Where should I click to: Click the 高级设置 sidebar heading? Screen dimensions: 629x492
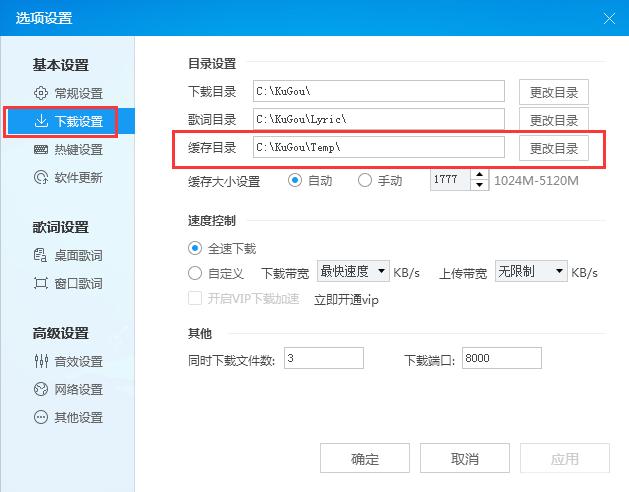(61, 333)
